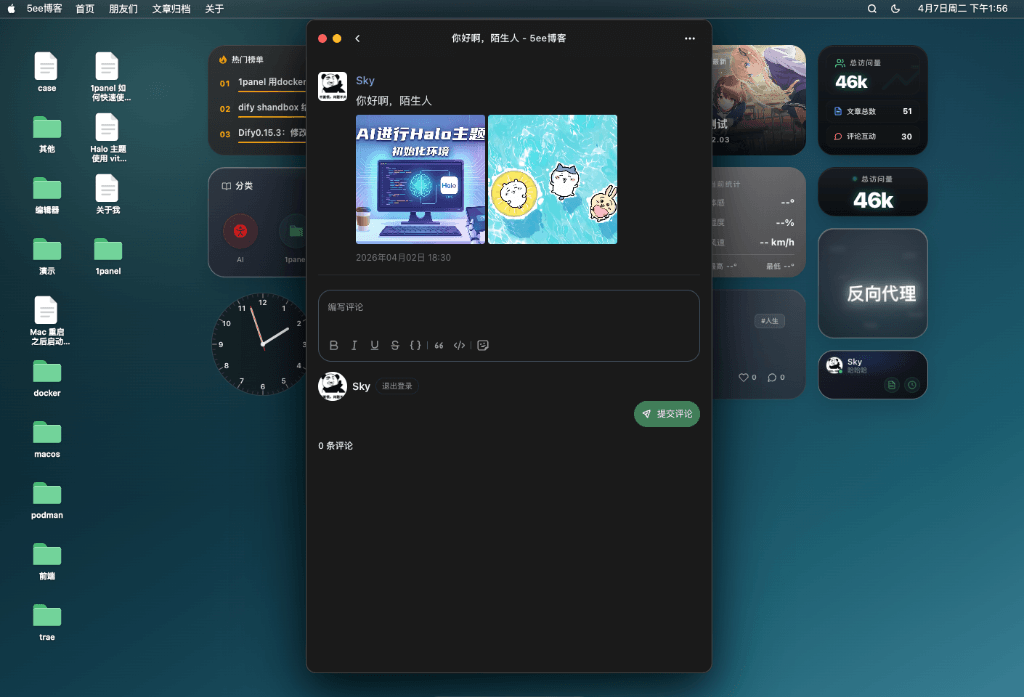This screenshot has height=697, width=1024.
Task: Click the heart like icon on post card
Action: [x=743, y=377]
